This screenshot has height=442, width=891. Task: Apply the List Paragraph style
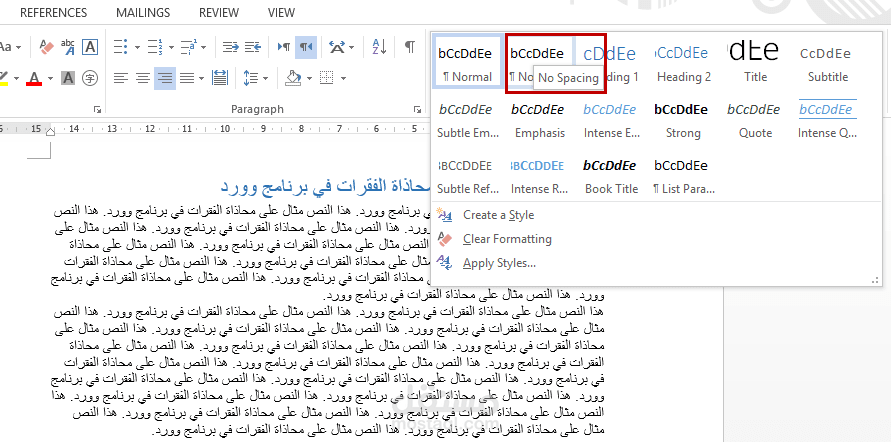click(x=683, y=176)
